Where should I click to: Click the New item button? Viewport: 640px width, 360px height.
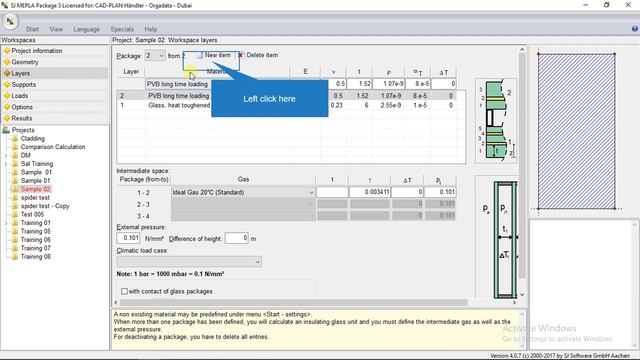click(213, 55)
